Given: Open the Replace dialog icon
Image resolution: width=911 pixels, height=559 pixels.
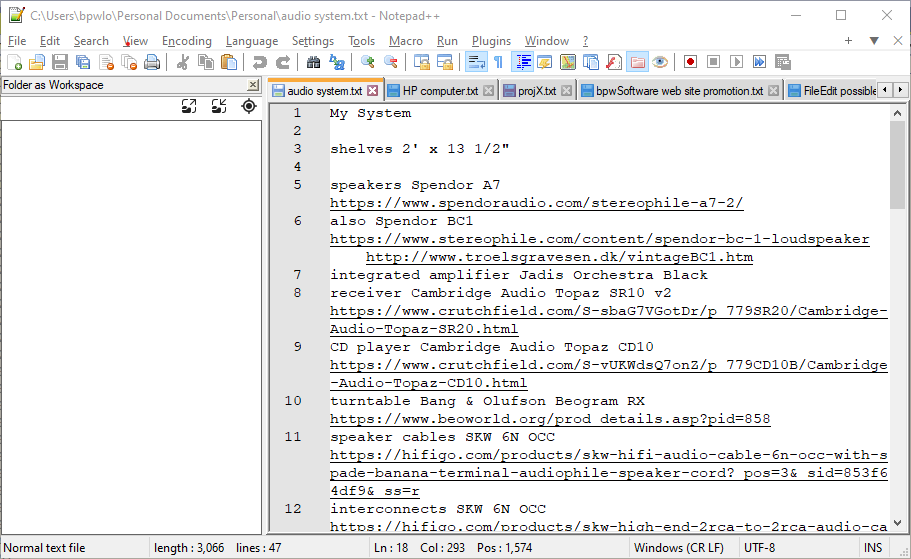Looking at the screenshot, I should coord(336,62).
